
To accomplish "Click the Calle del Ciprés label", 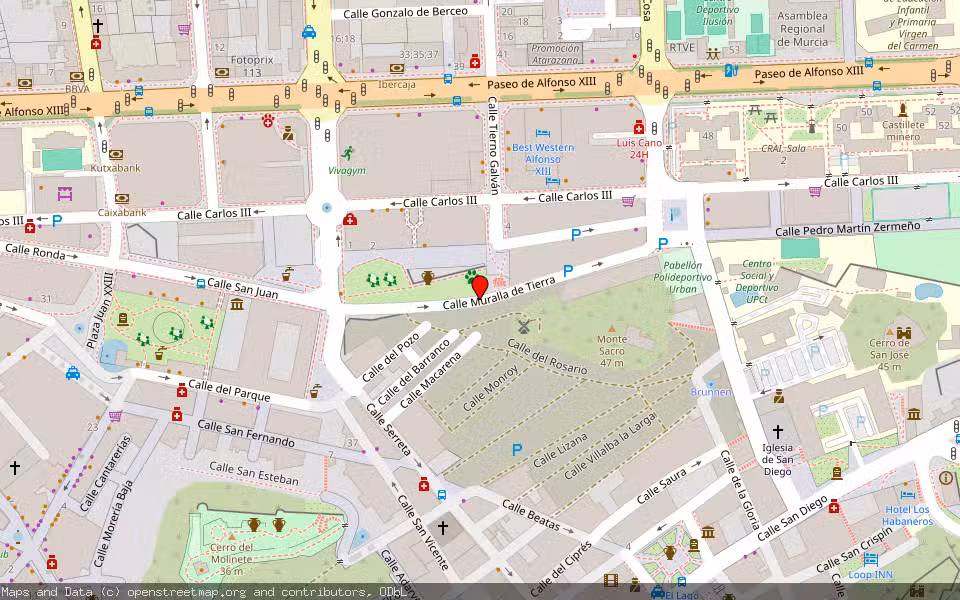I will [x=561, y=568].
